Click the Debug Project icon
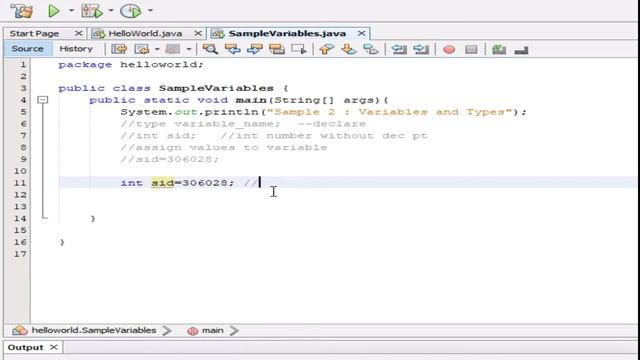Image resolution: width=640 pixels, height=360 pixels. 91,11
